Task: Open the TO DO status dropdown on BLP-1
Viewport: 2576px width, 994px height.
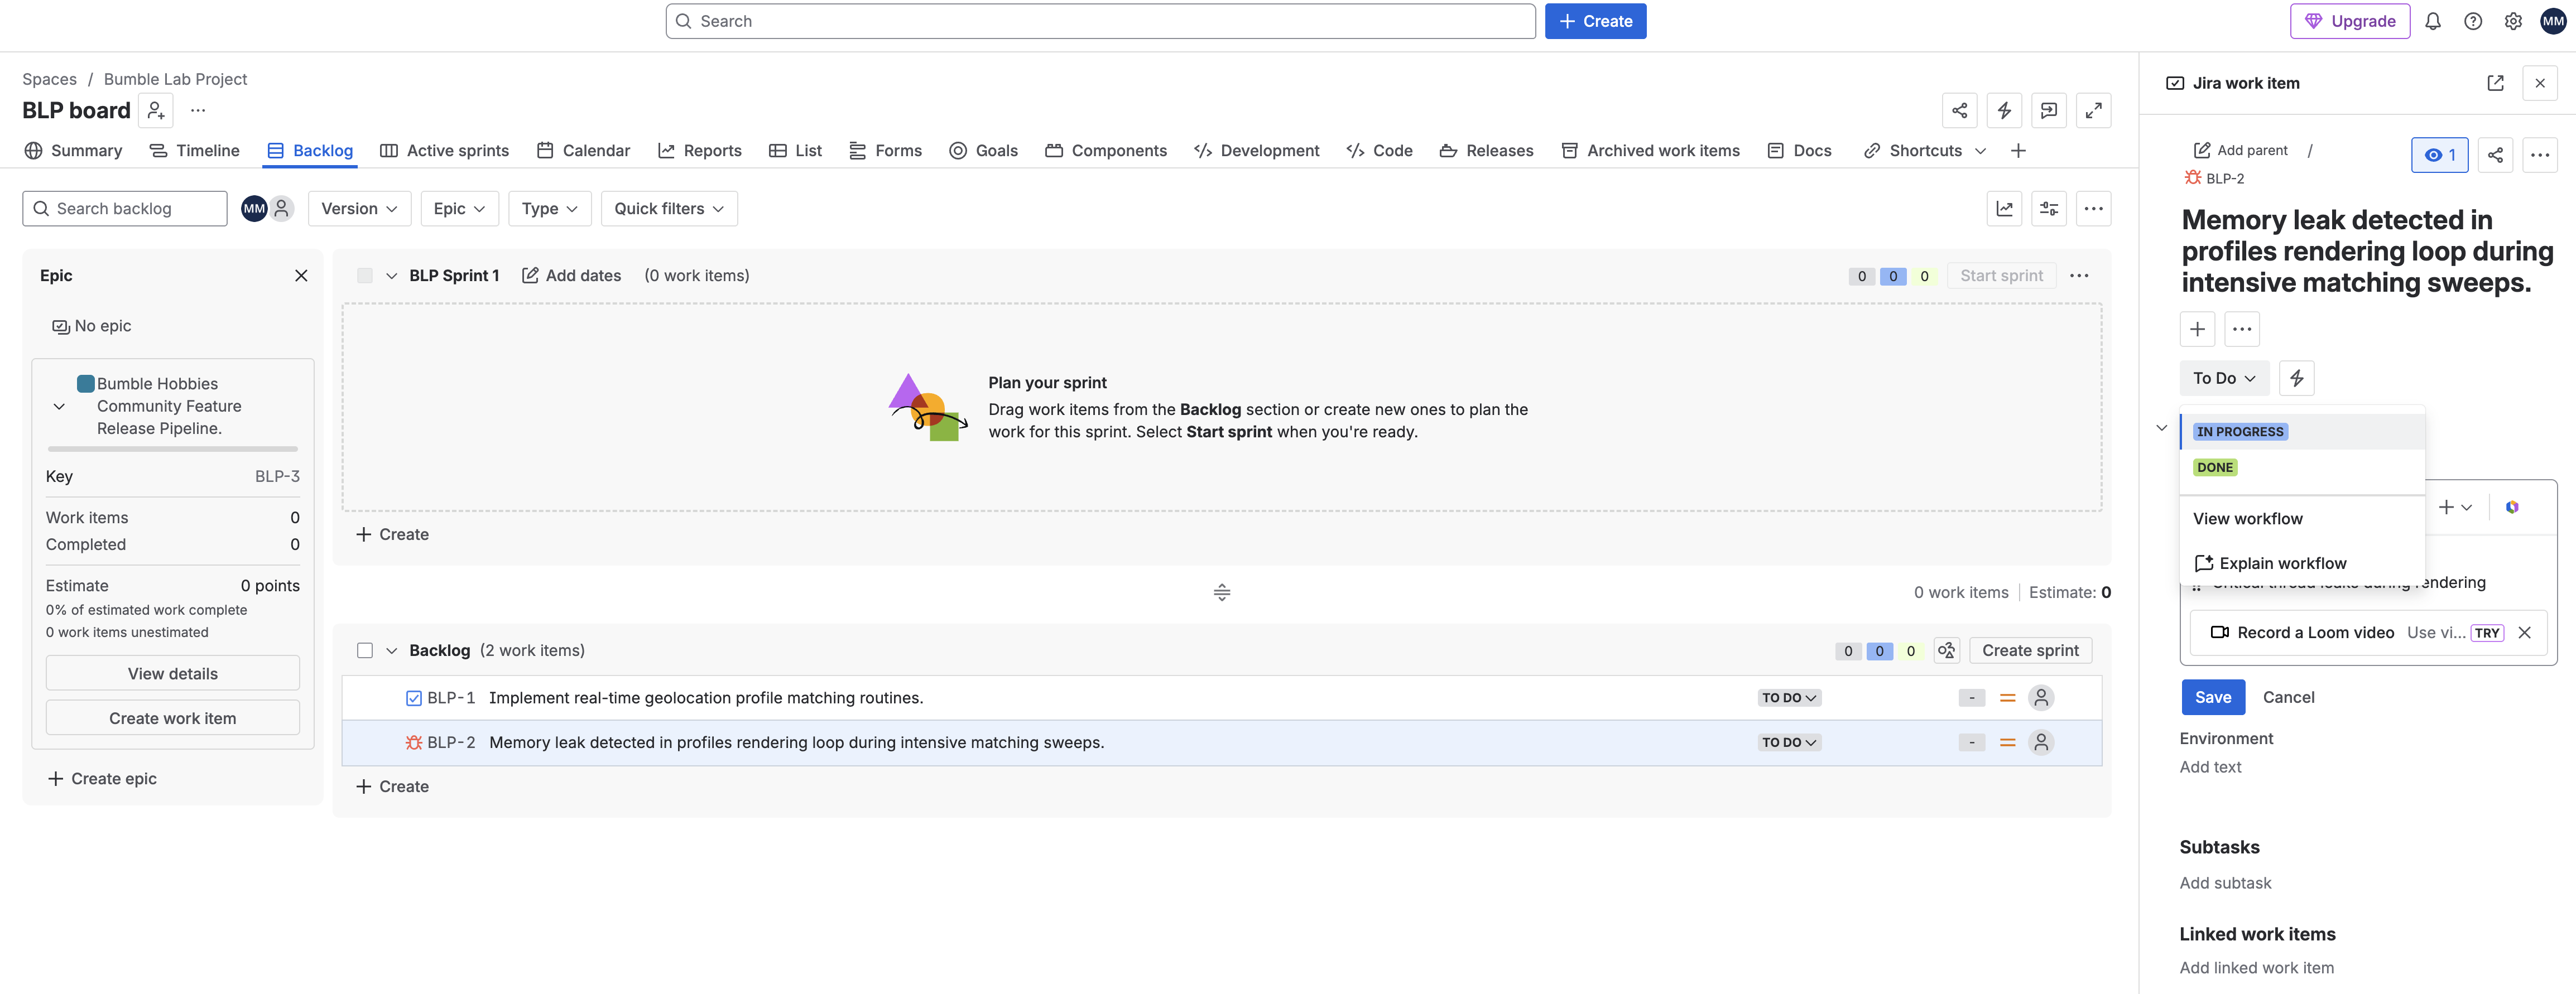Action: coord(1788,698)
